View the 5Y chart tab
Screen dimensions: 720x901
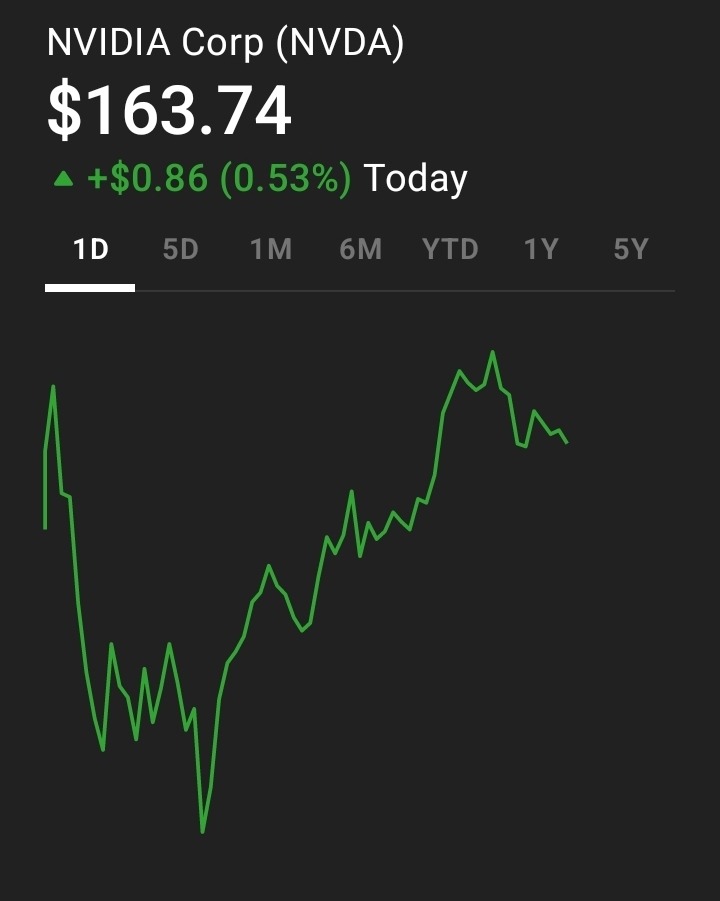coord(630,249)
